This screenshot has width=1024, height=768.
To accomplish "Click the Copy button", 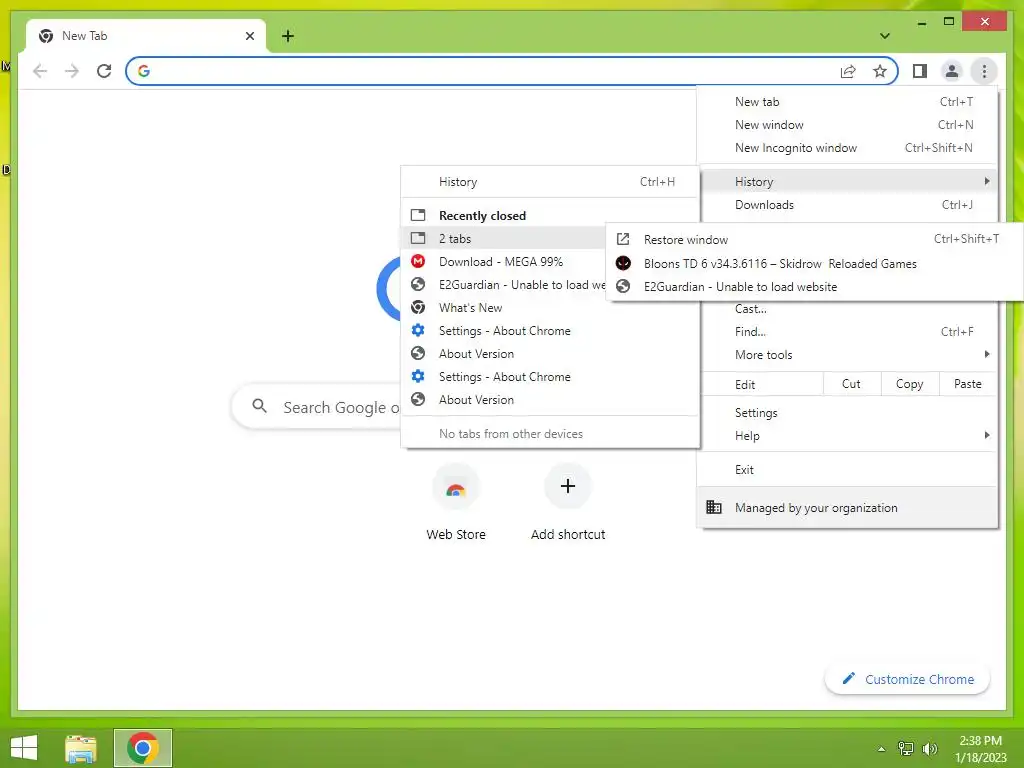I will (910, 384).
